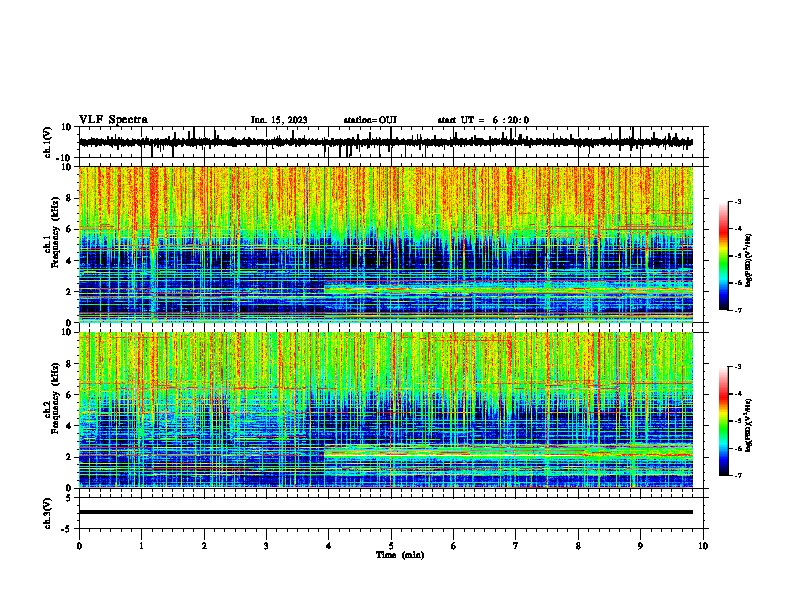792x612 pixels.
Task: Select the ch.2 "Frequency (kHz)" axis label
Action: click(55, 398)
